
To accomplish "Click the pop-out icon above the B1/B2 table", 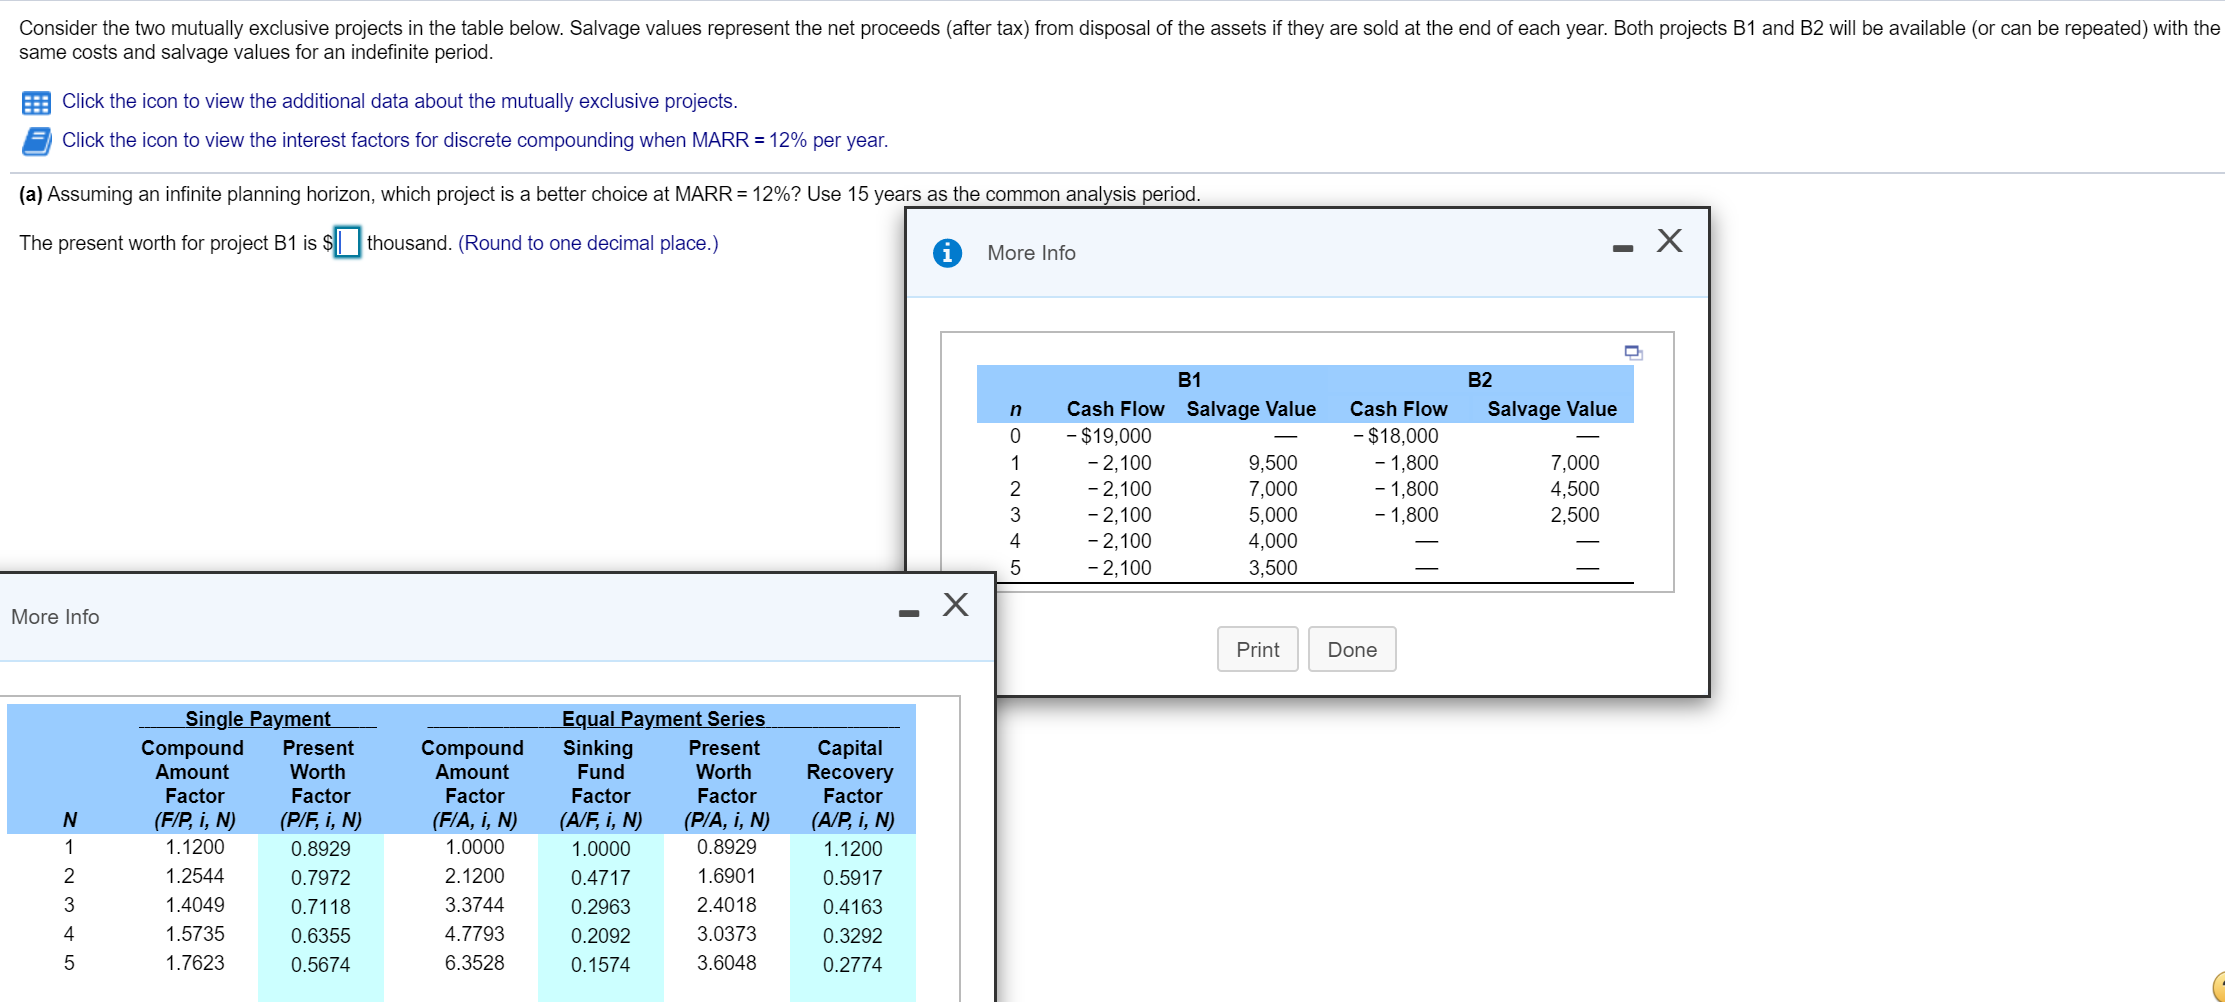I will point(1632,352).
